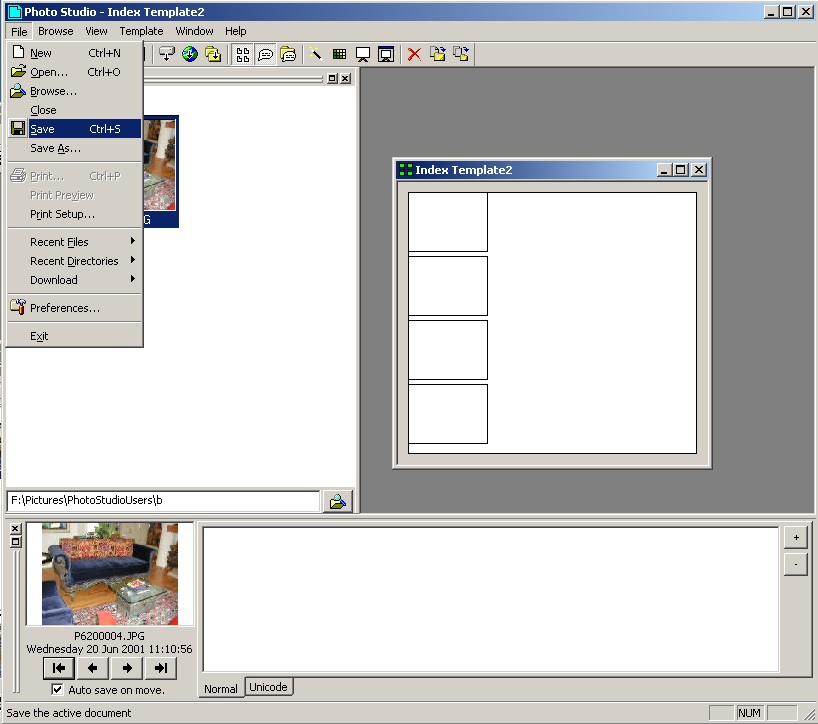The image size is (818, 724).
Task: Choose Save As... menu entry
Action: 75,148
